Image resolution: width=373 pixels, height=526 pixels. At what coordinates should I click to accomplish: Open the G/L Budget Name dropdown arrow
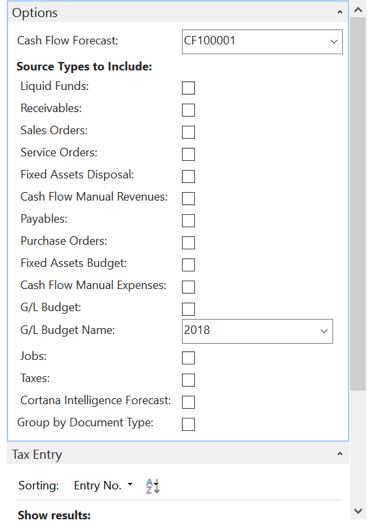[324, 331]
